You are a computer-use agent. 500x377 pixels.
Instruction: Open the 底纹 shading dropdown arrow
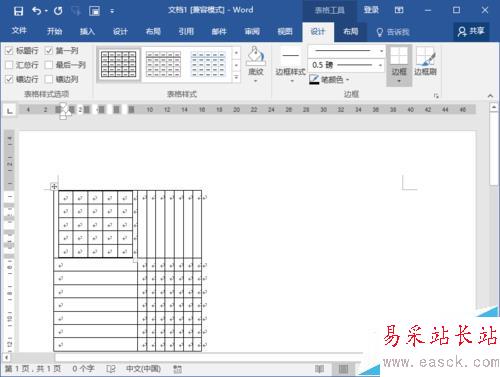256,81
